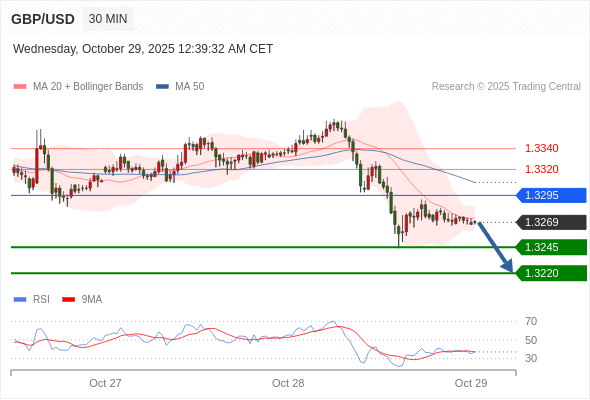Click the RSI 50 scale value

pos(531,340)
